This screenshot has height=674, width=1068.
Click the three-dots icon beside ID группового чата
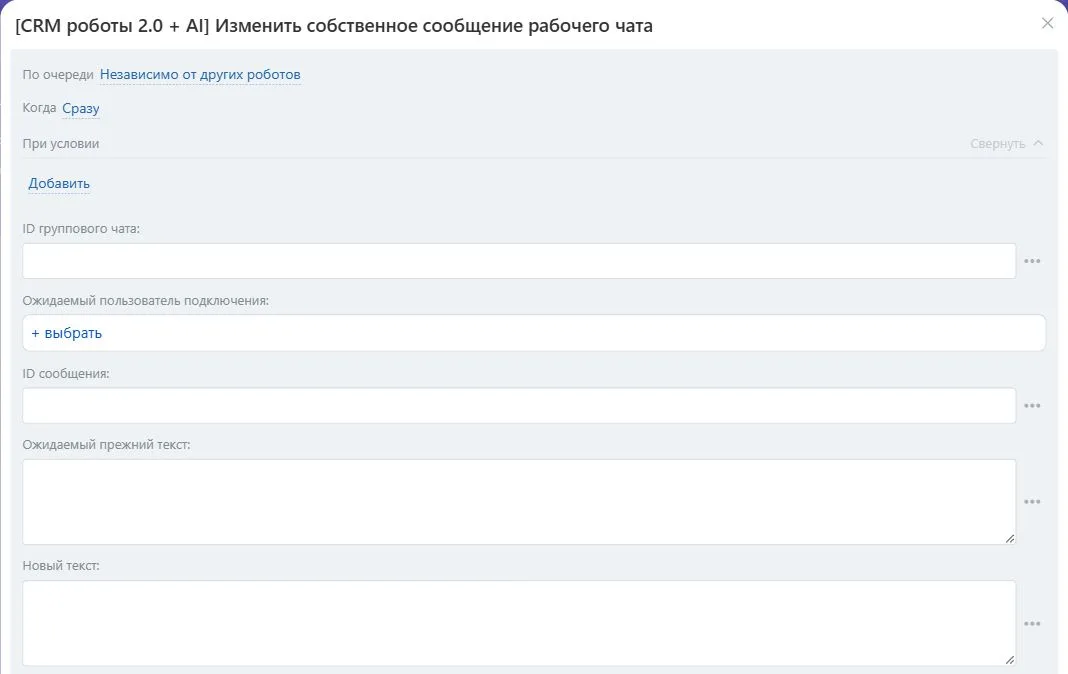(x=1032, y=261)
